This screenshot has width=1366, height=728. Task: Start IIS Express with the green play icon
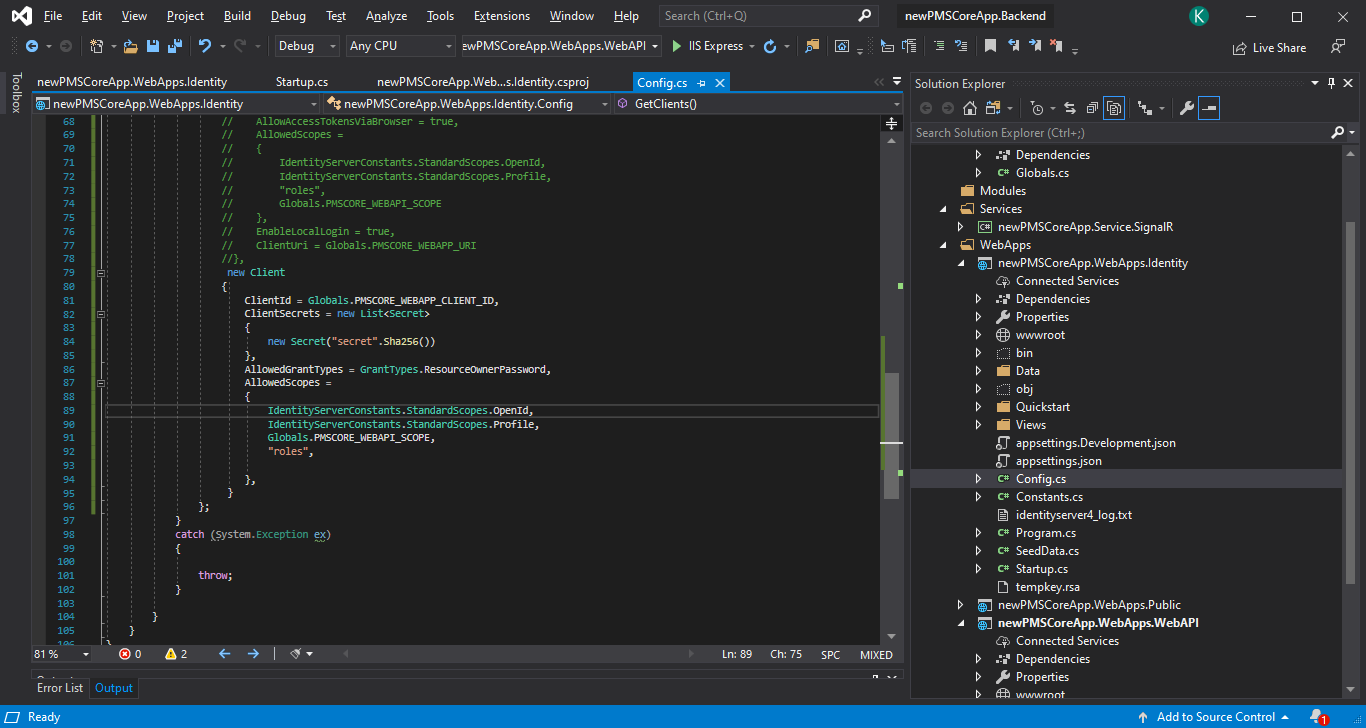(x=677, y=46)
